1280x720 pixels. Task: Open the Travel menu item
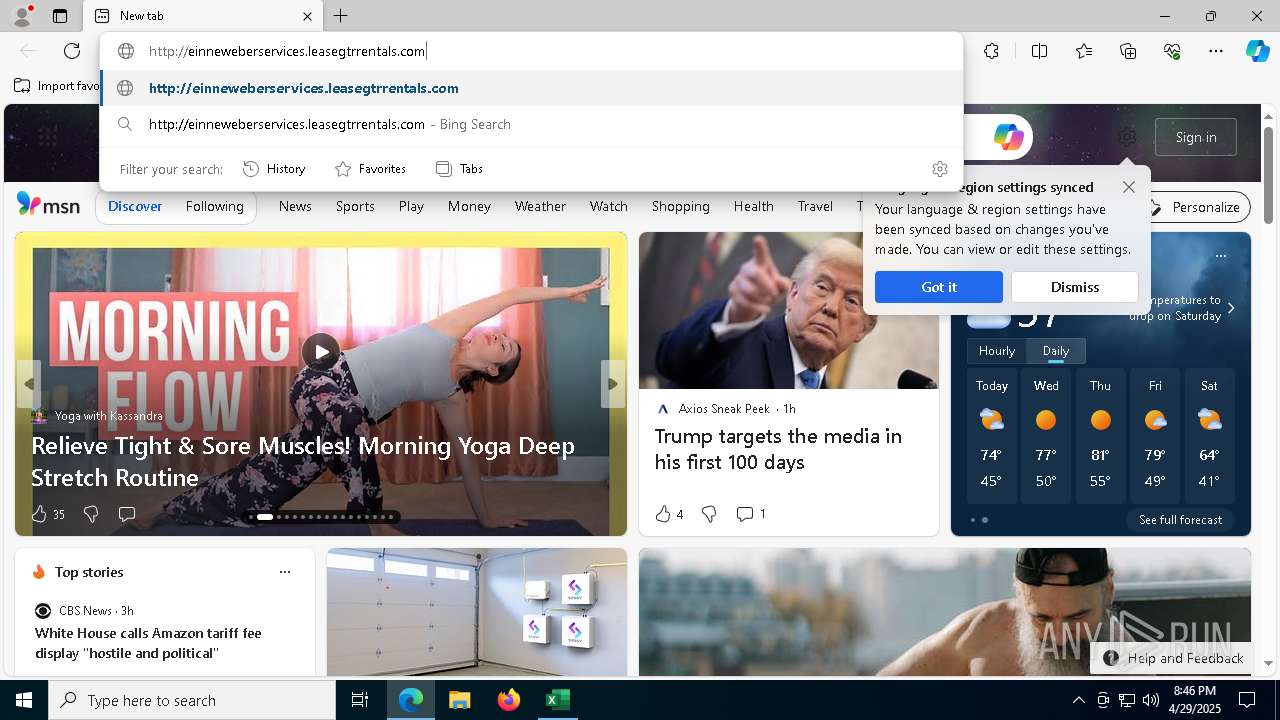[815, 206]
